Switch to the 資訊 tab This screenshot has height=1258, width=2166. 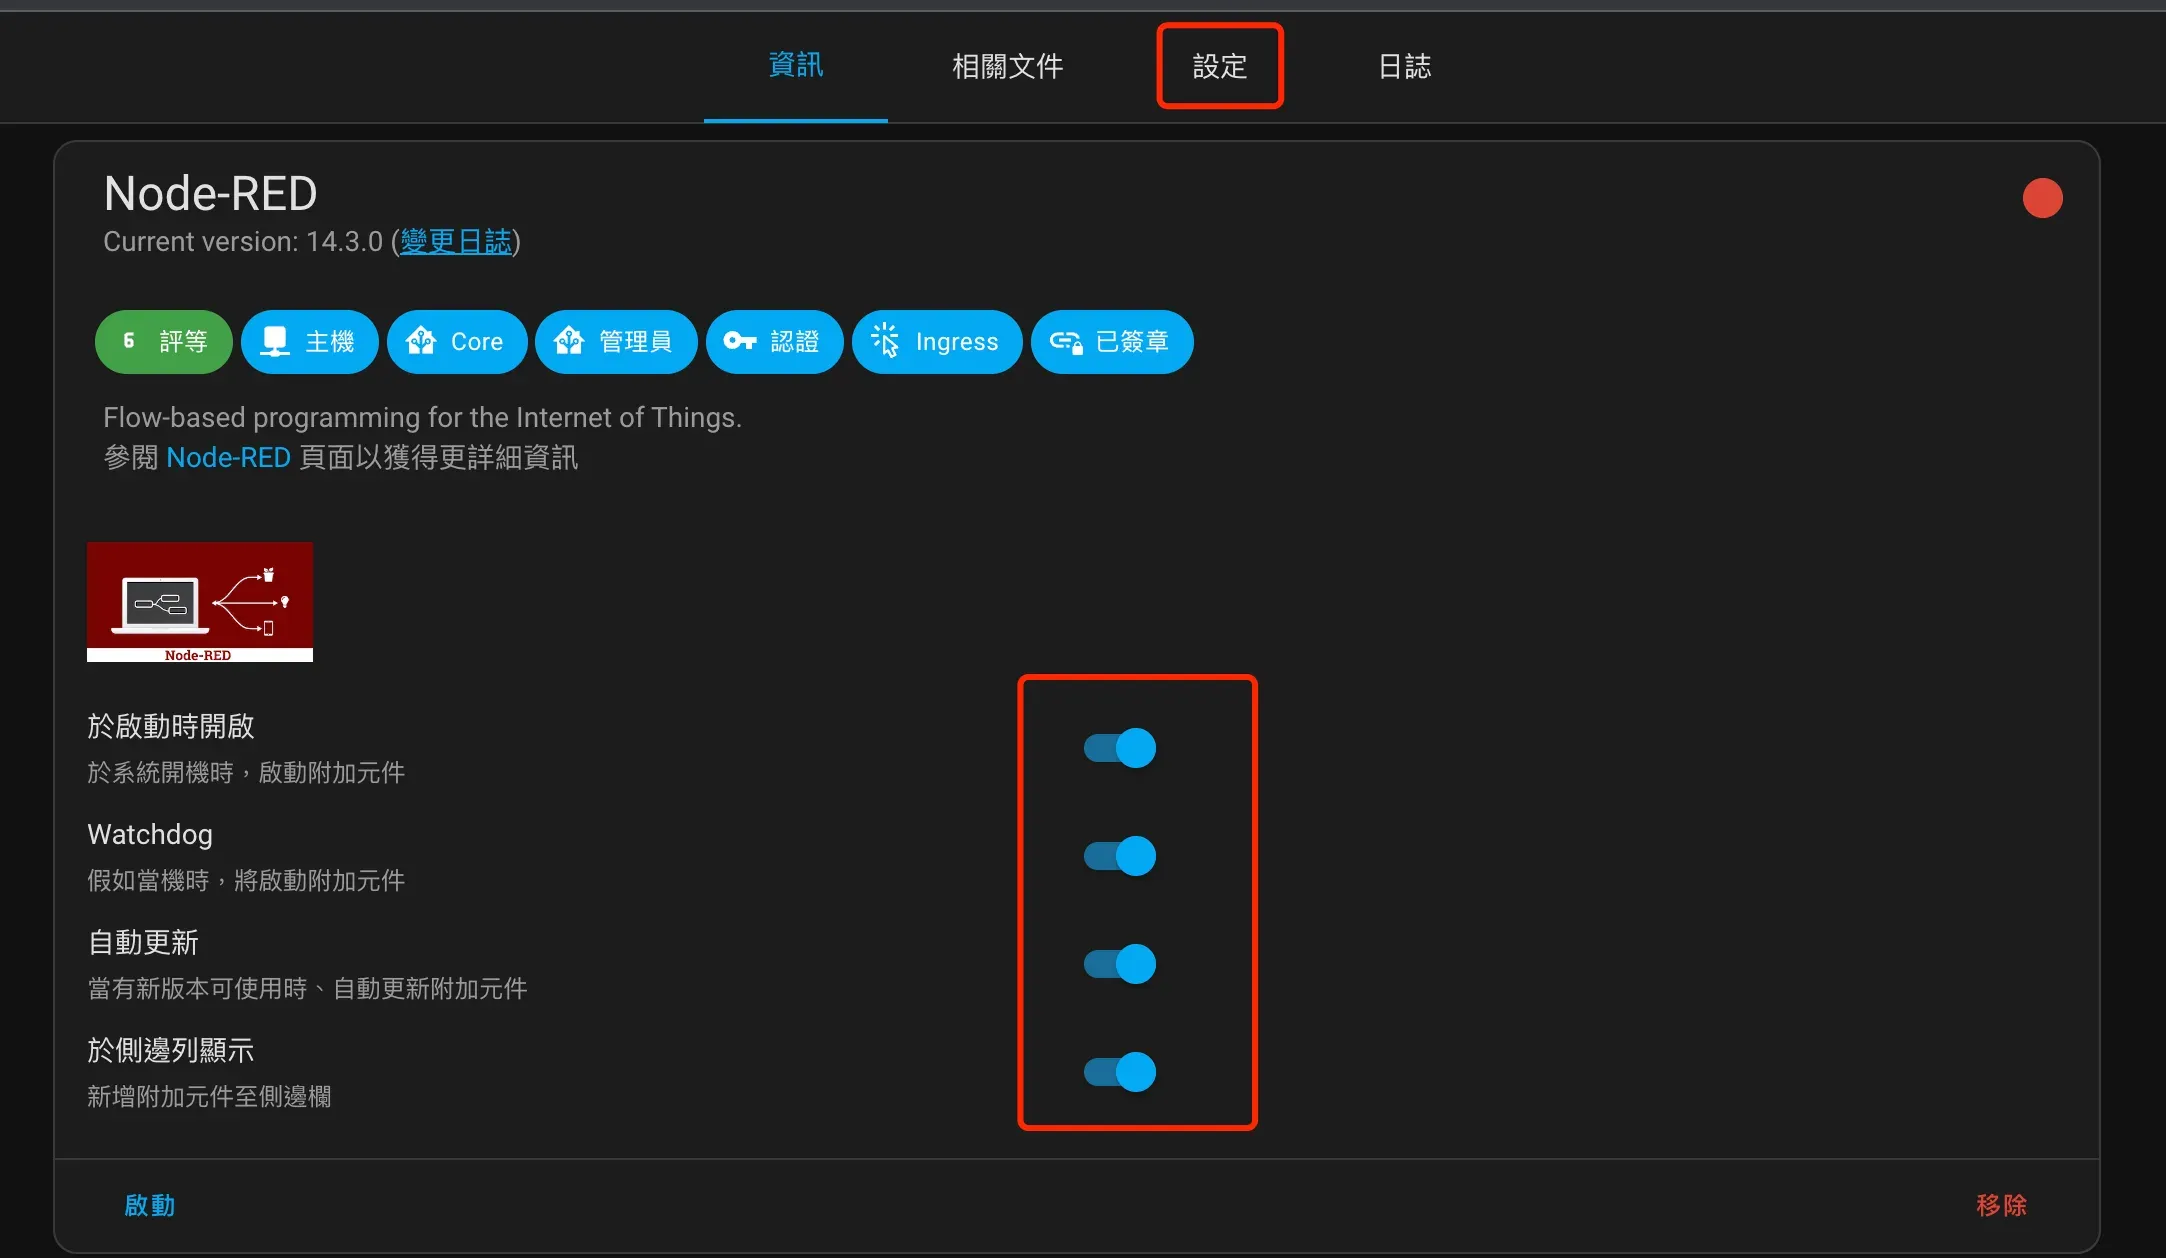click(x=796, y=66)
